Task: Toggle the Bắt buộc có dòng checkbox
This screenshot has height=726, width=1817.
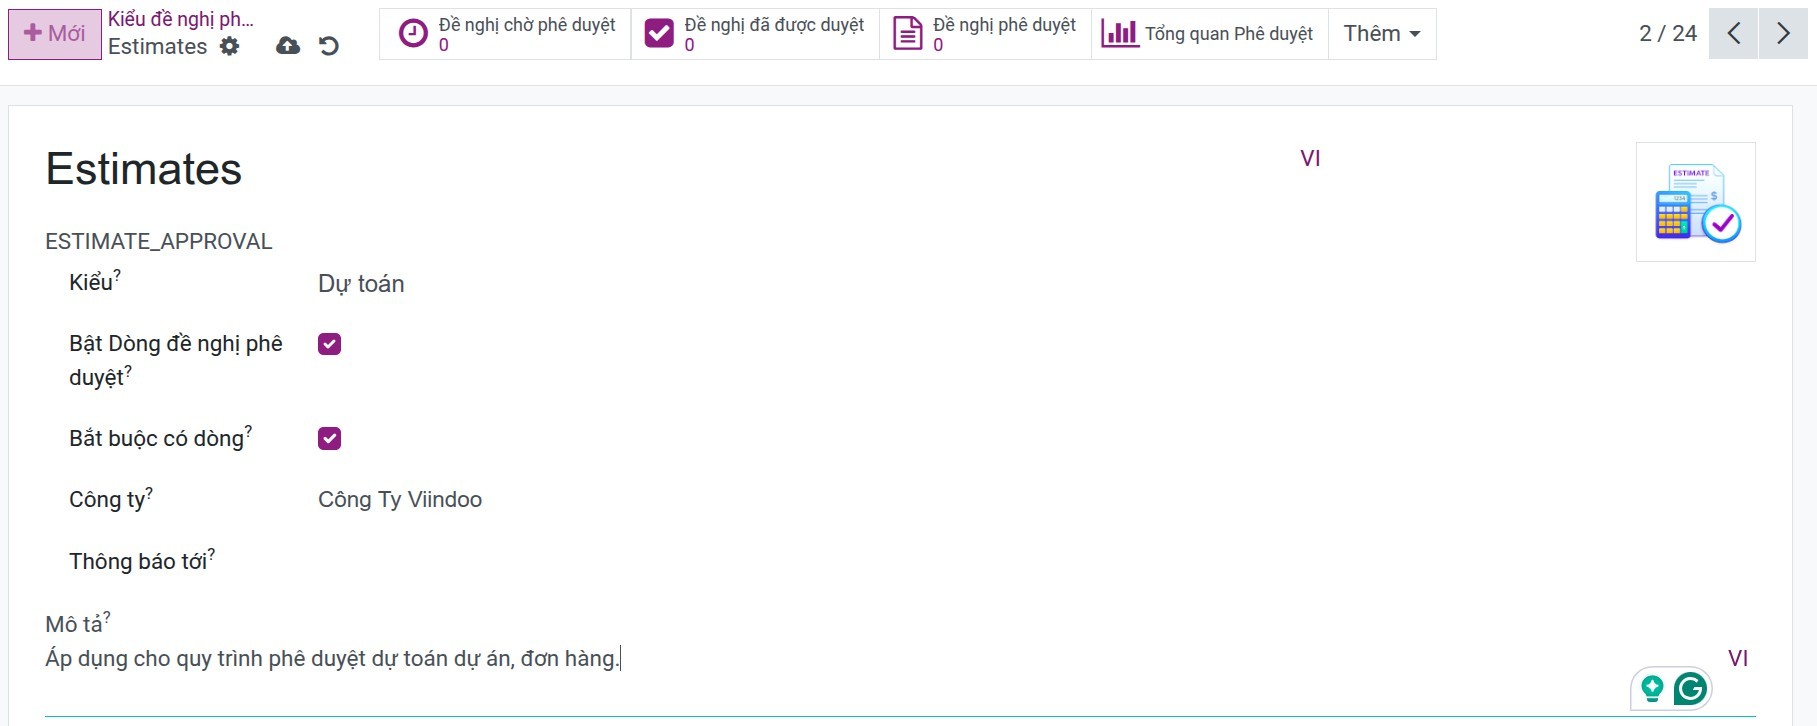Action: pyautogui.click(x=329, y=438)
